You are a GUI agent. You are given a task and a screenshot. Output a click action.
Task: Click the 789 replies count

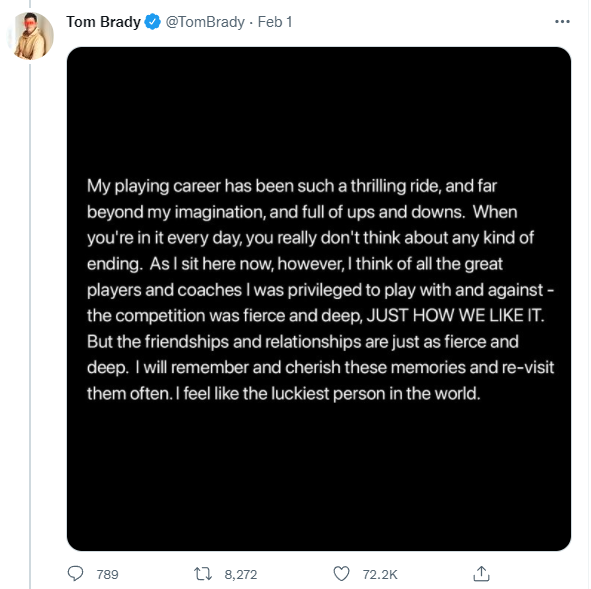(107, 574)
